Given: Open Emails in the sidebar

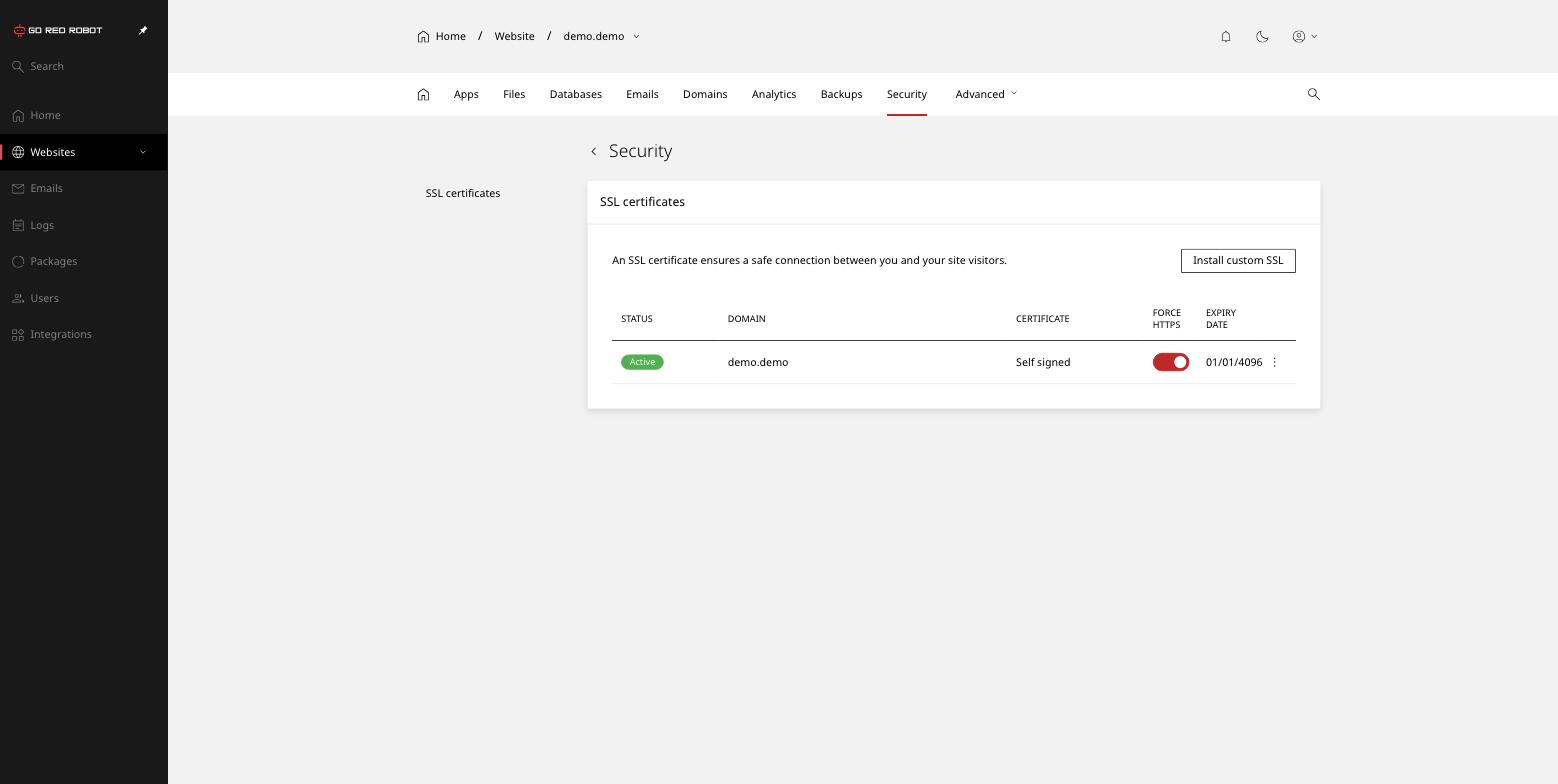Looking at the screenshot, I should [x=84, y=188].
